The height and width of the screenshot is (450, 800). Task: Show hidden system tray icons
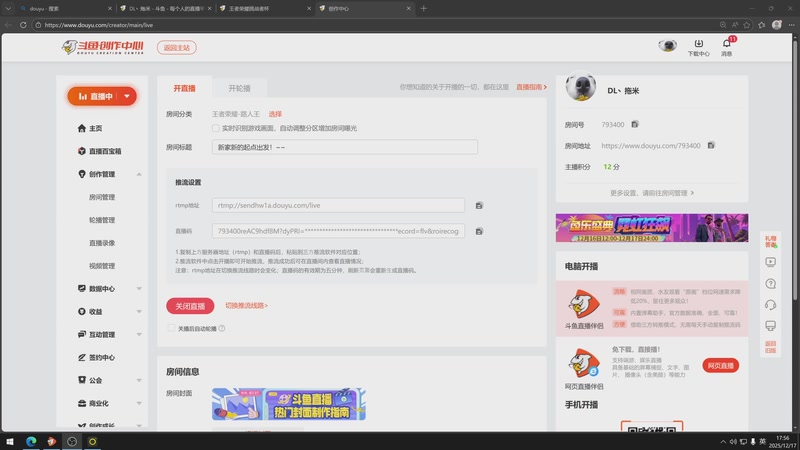click(723, 441)
